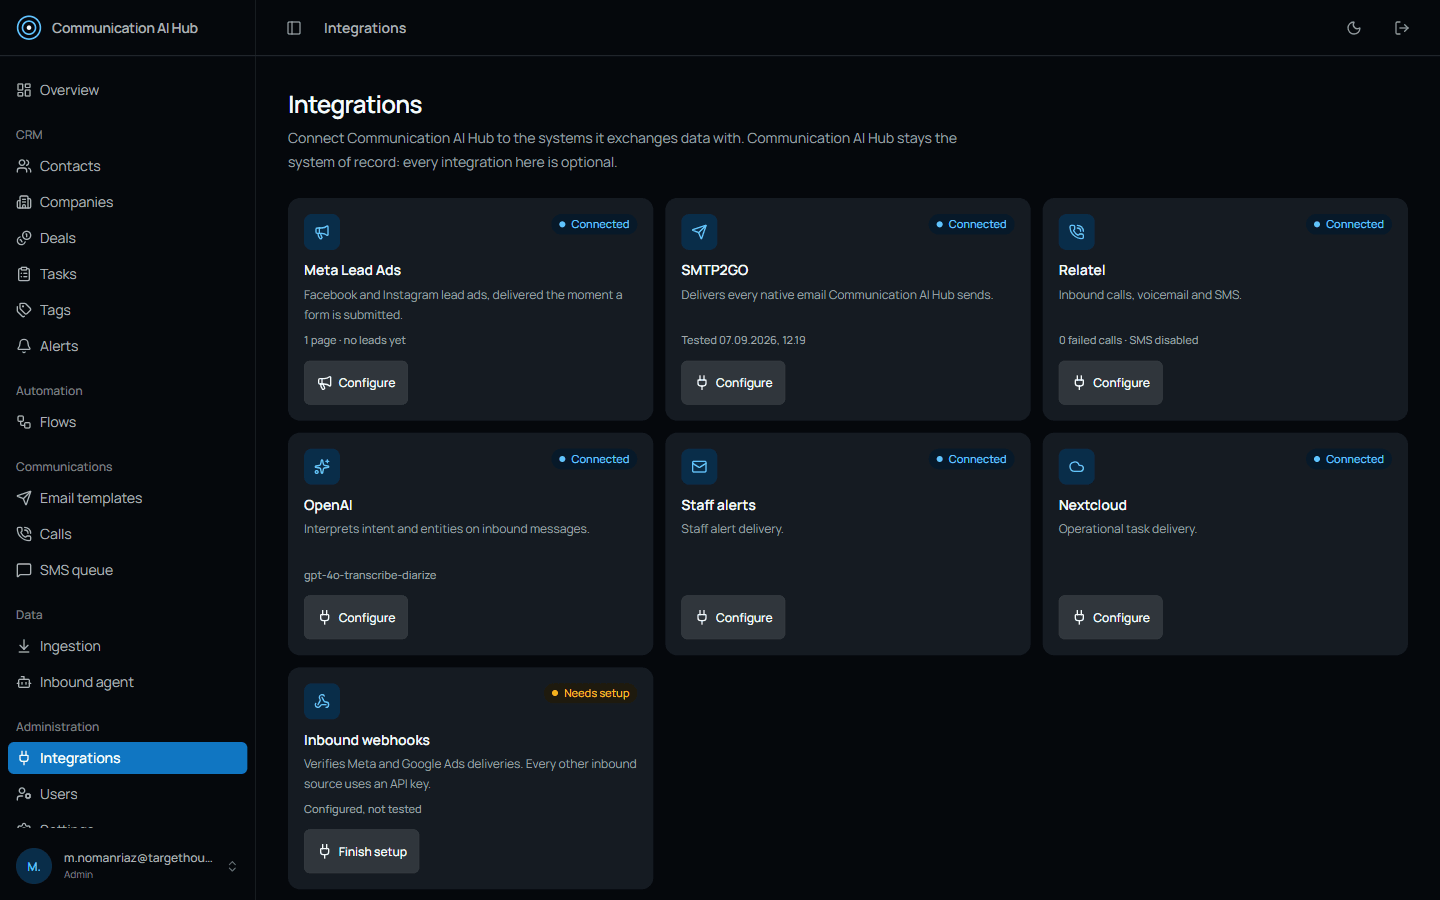Click the Needs setup badge
The height and width of the screenshot is (900, 1440).
(x=591, y=693)
